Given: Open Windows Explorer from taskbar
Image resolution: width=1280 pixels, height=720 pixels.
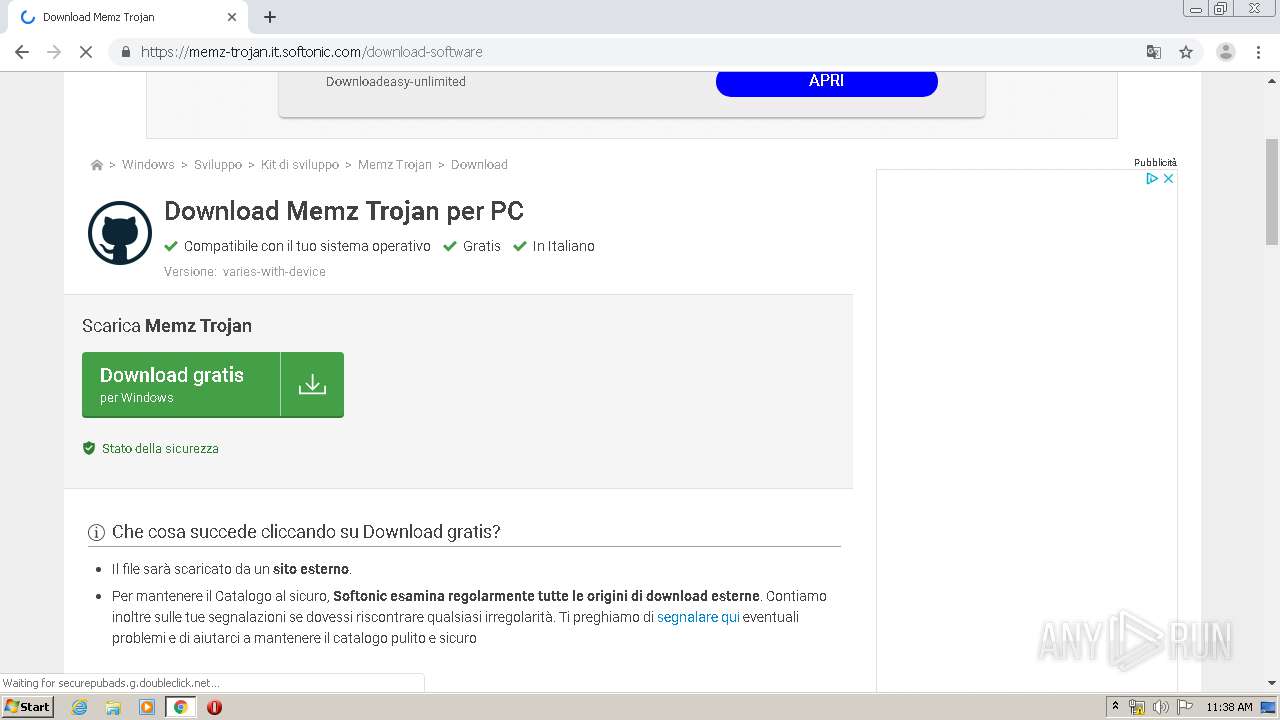Looking at the screenshot, I should point(113,707).
